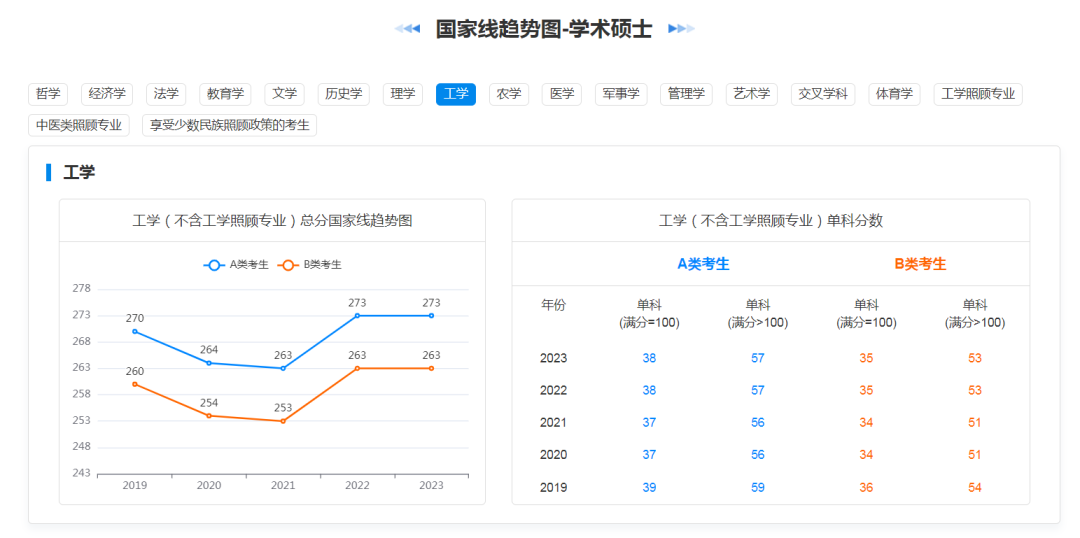Click the 工学 section heading

[79, 172]
